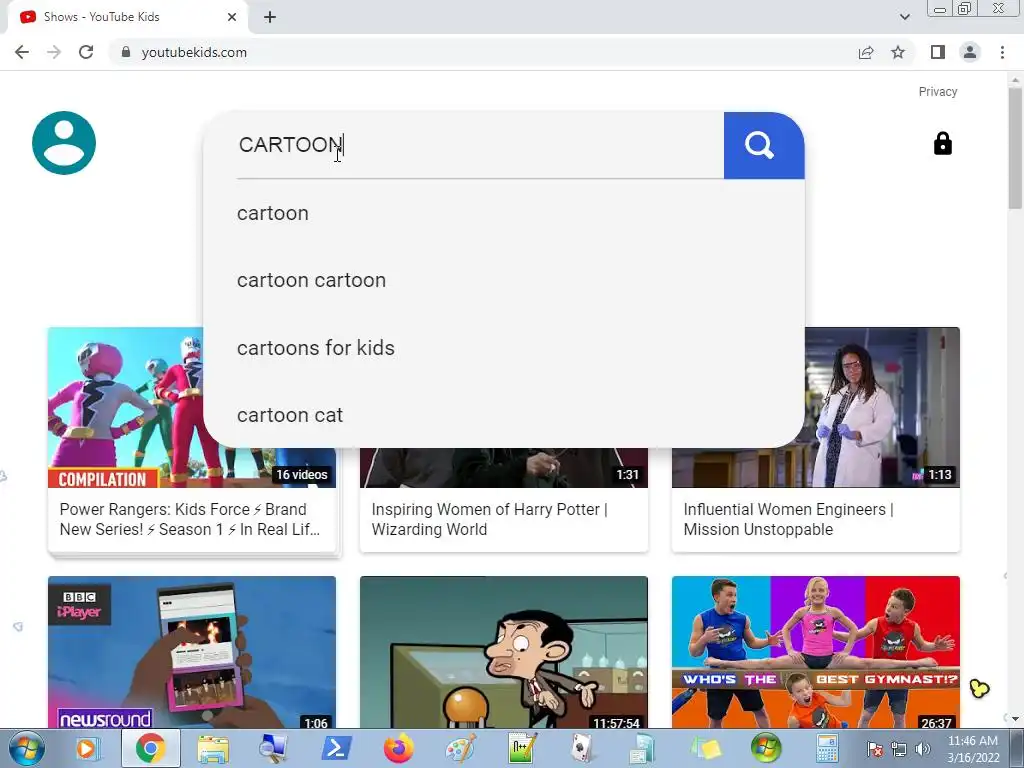
Task: Open the browser side panel icon
Action: pyautogui.click(x=938, y=52)
